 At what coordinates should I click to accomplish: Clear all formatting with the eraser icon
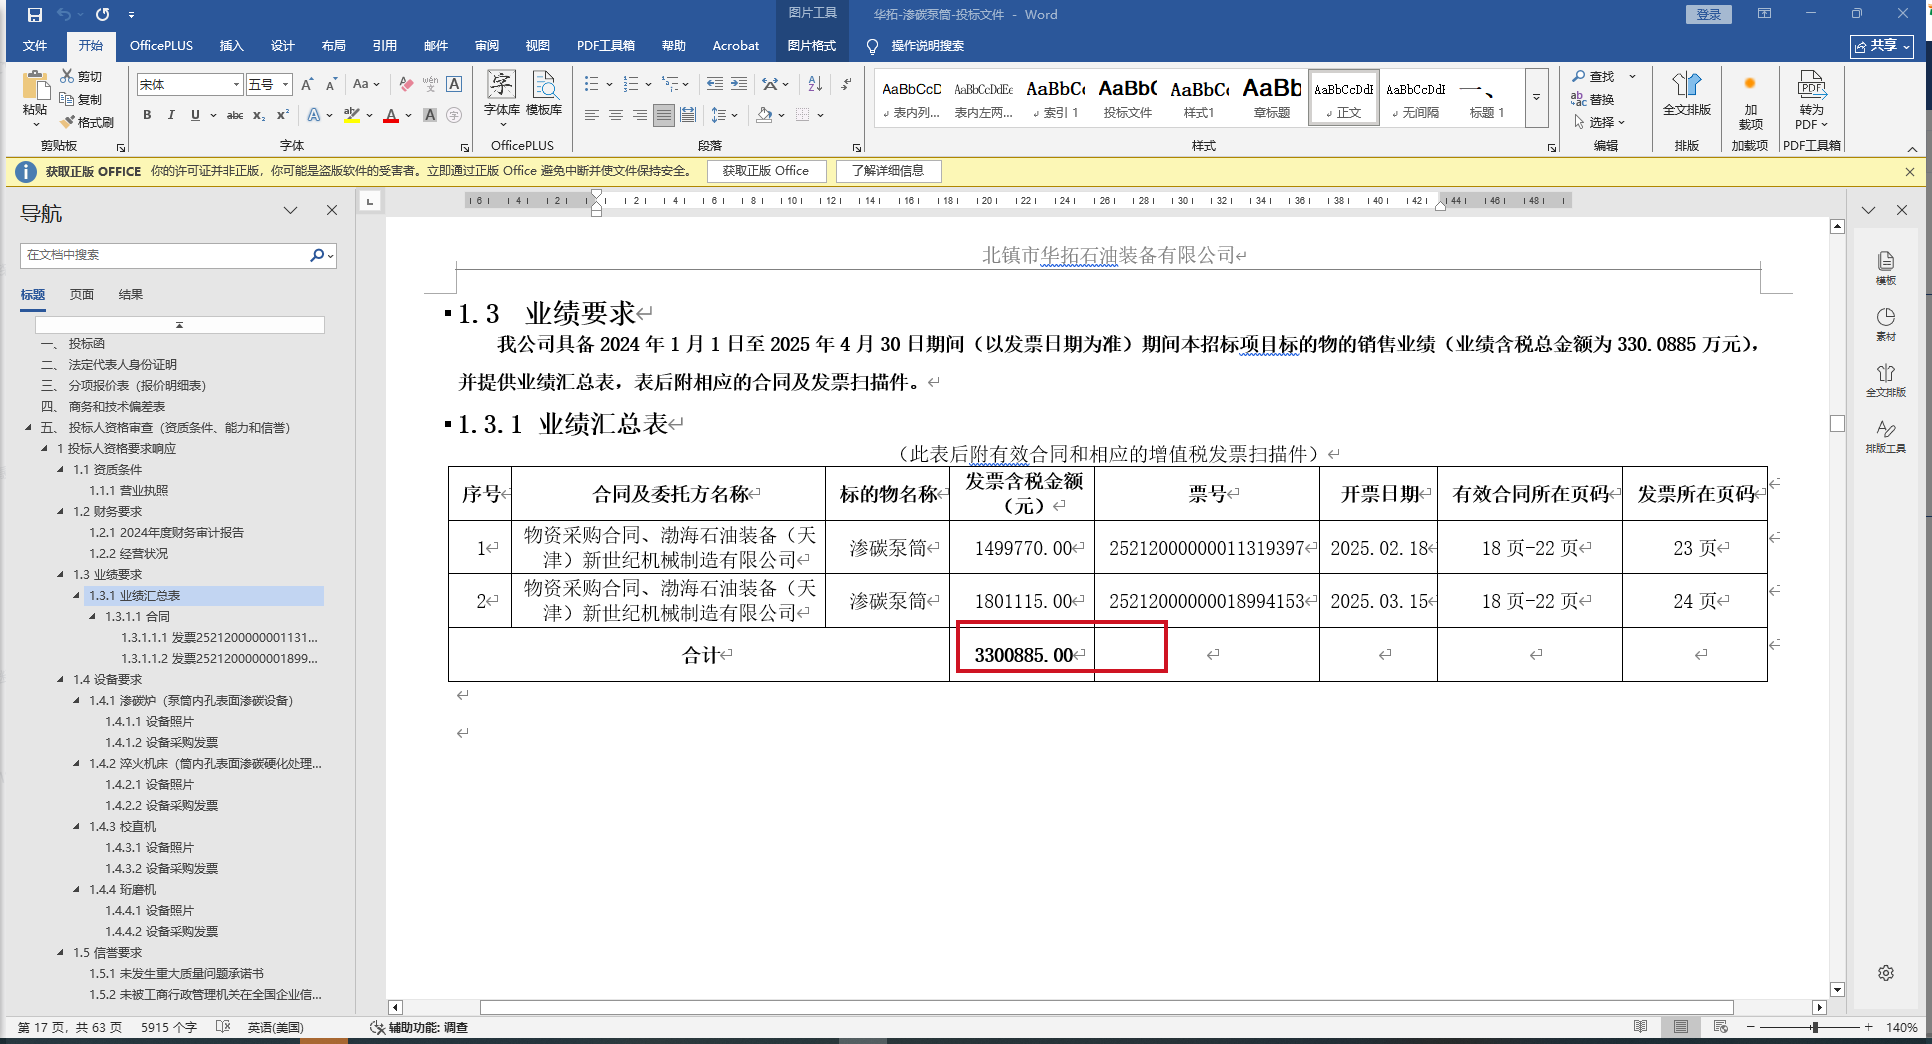pos(406,84)
